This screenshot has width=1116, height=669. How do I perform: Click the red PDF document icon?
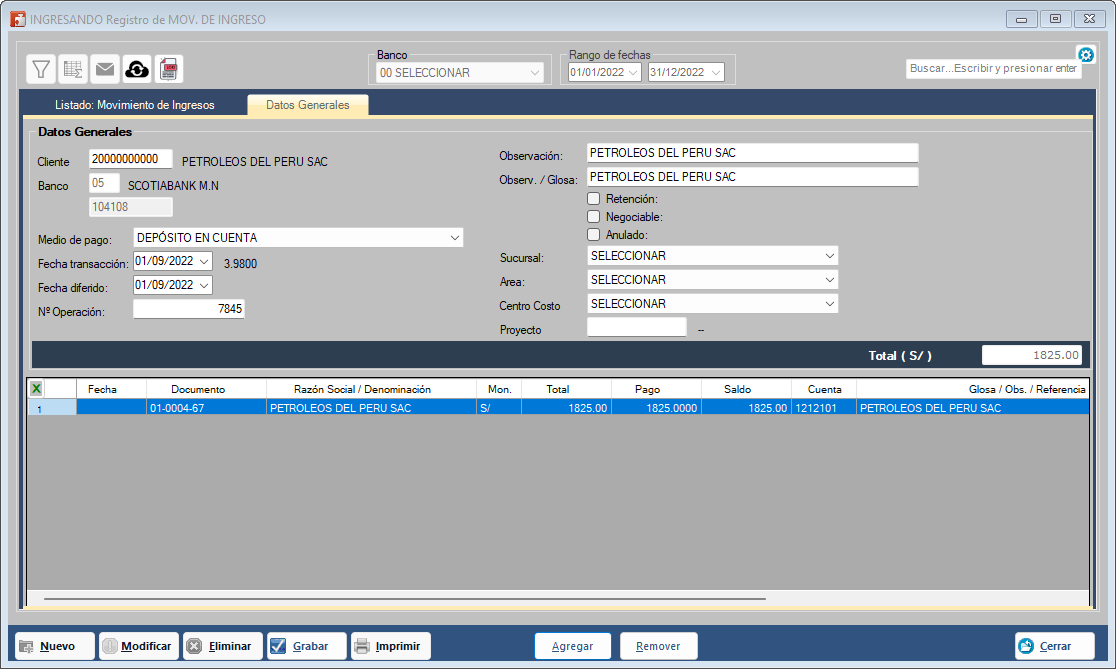point(169,69)
